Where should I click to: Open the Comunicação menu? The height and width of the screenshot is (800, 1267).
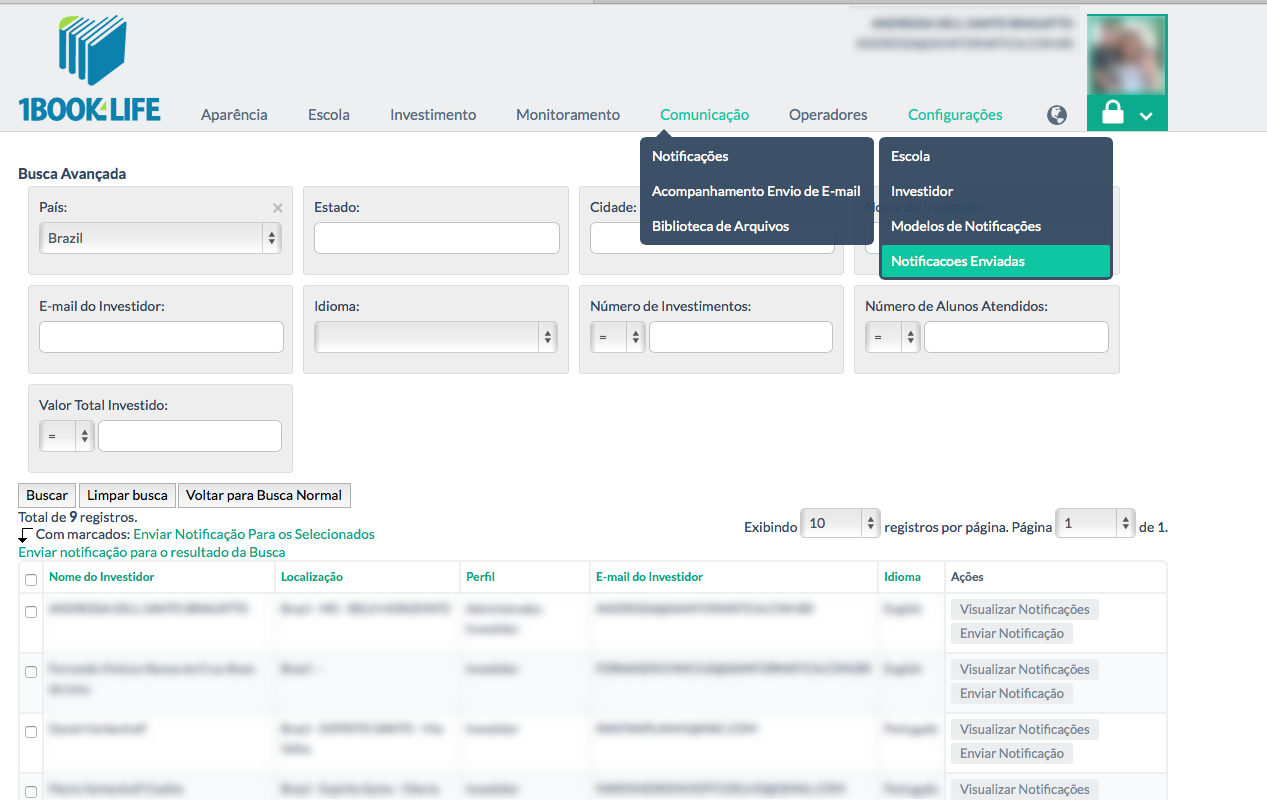(x=704, y=115)
